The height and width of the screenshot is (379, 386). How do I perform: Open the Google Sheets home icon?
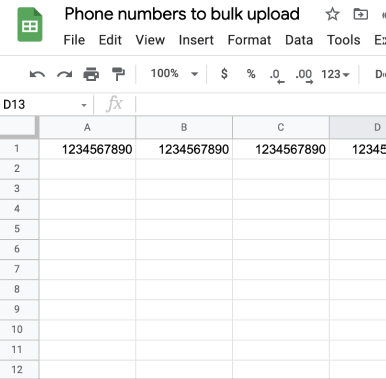(30, 25)
